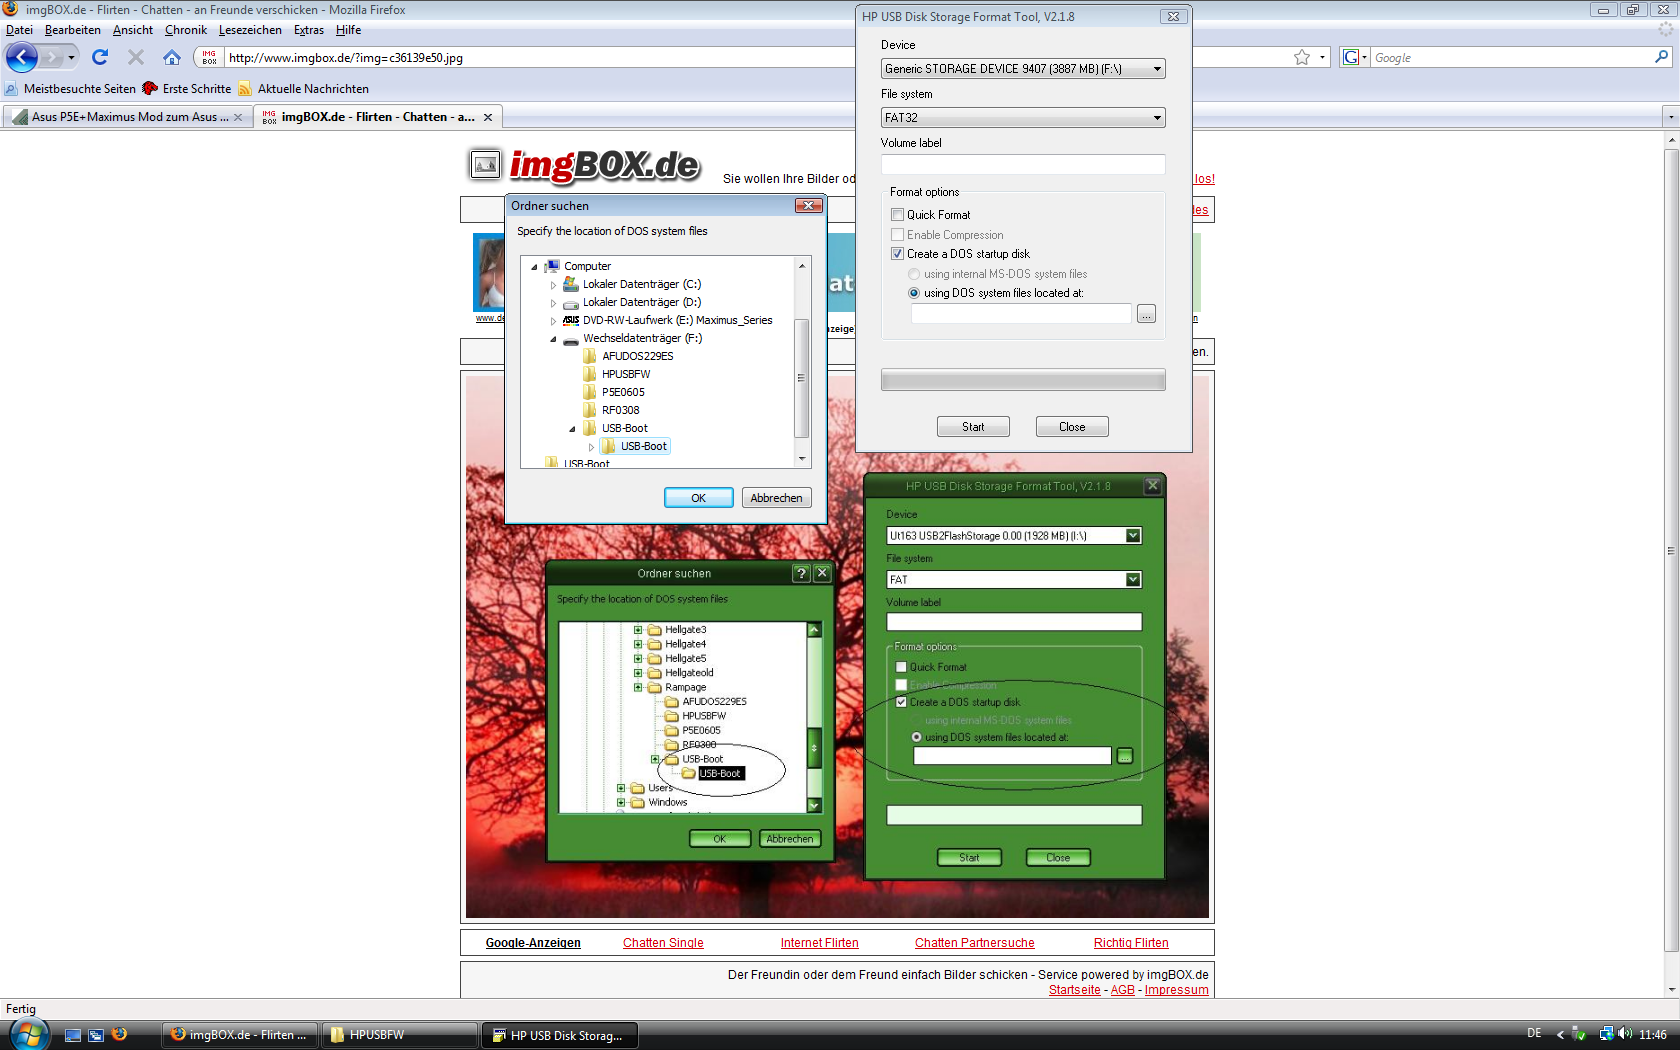Open the Firefox home icon

pos(172,57)
